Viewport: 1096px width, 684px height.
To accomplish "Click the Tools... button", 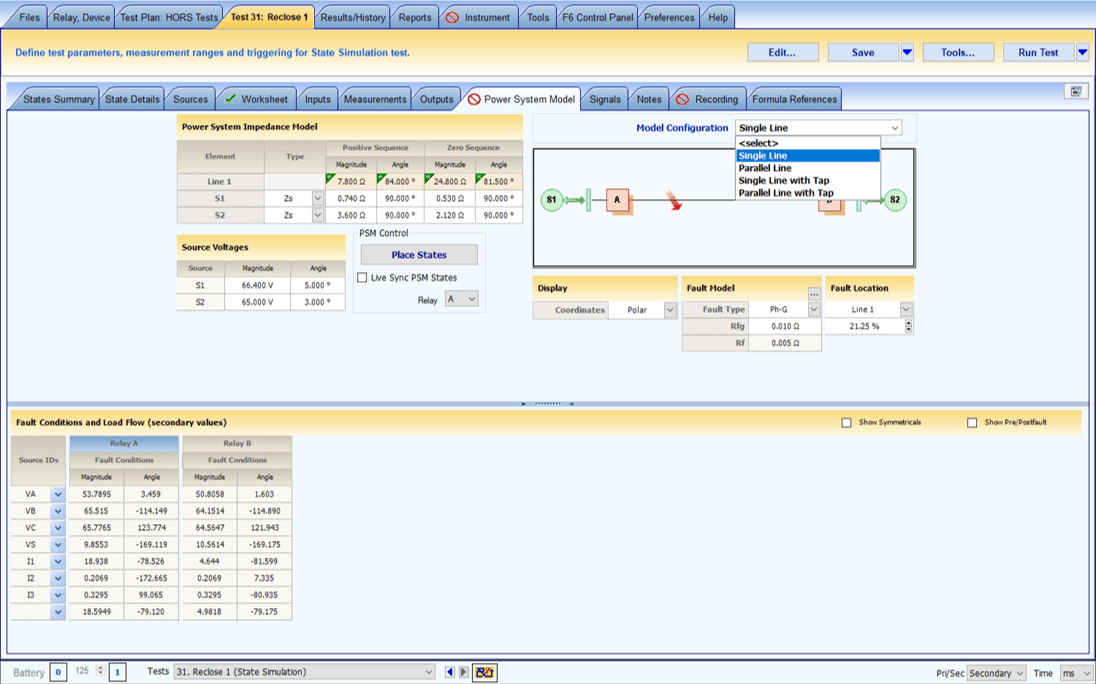I will pos(958,52).
